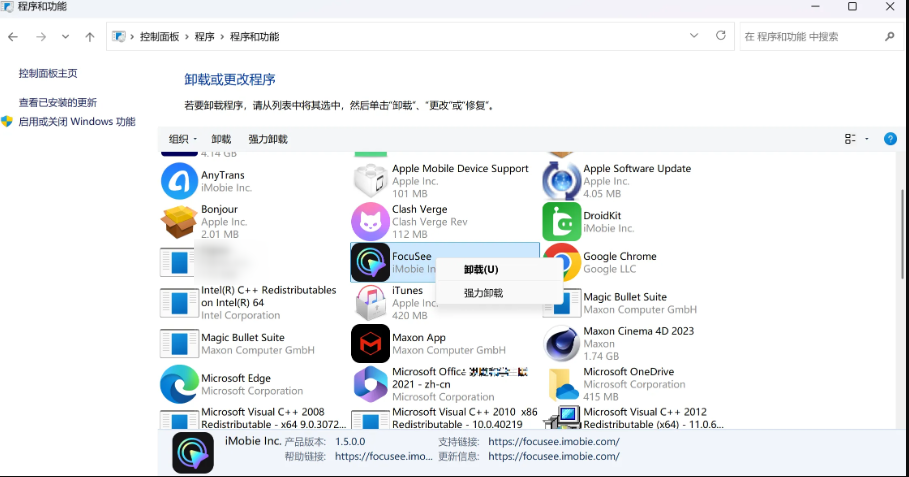The image size is (909, 477).
Task: Select the AnyTrans program icon
Action: point(179,181)
